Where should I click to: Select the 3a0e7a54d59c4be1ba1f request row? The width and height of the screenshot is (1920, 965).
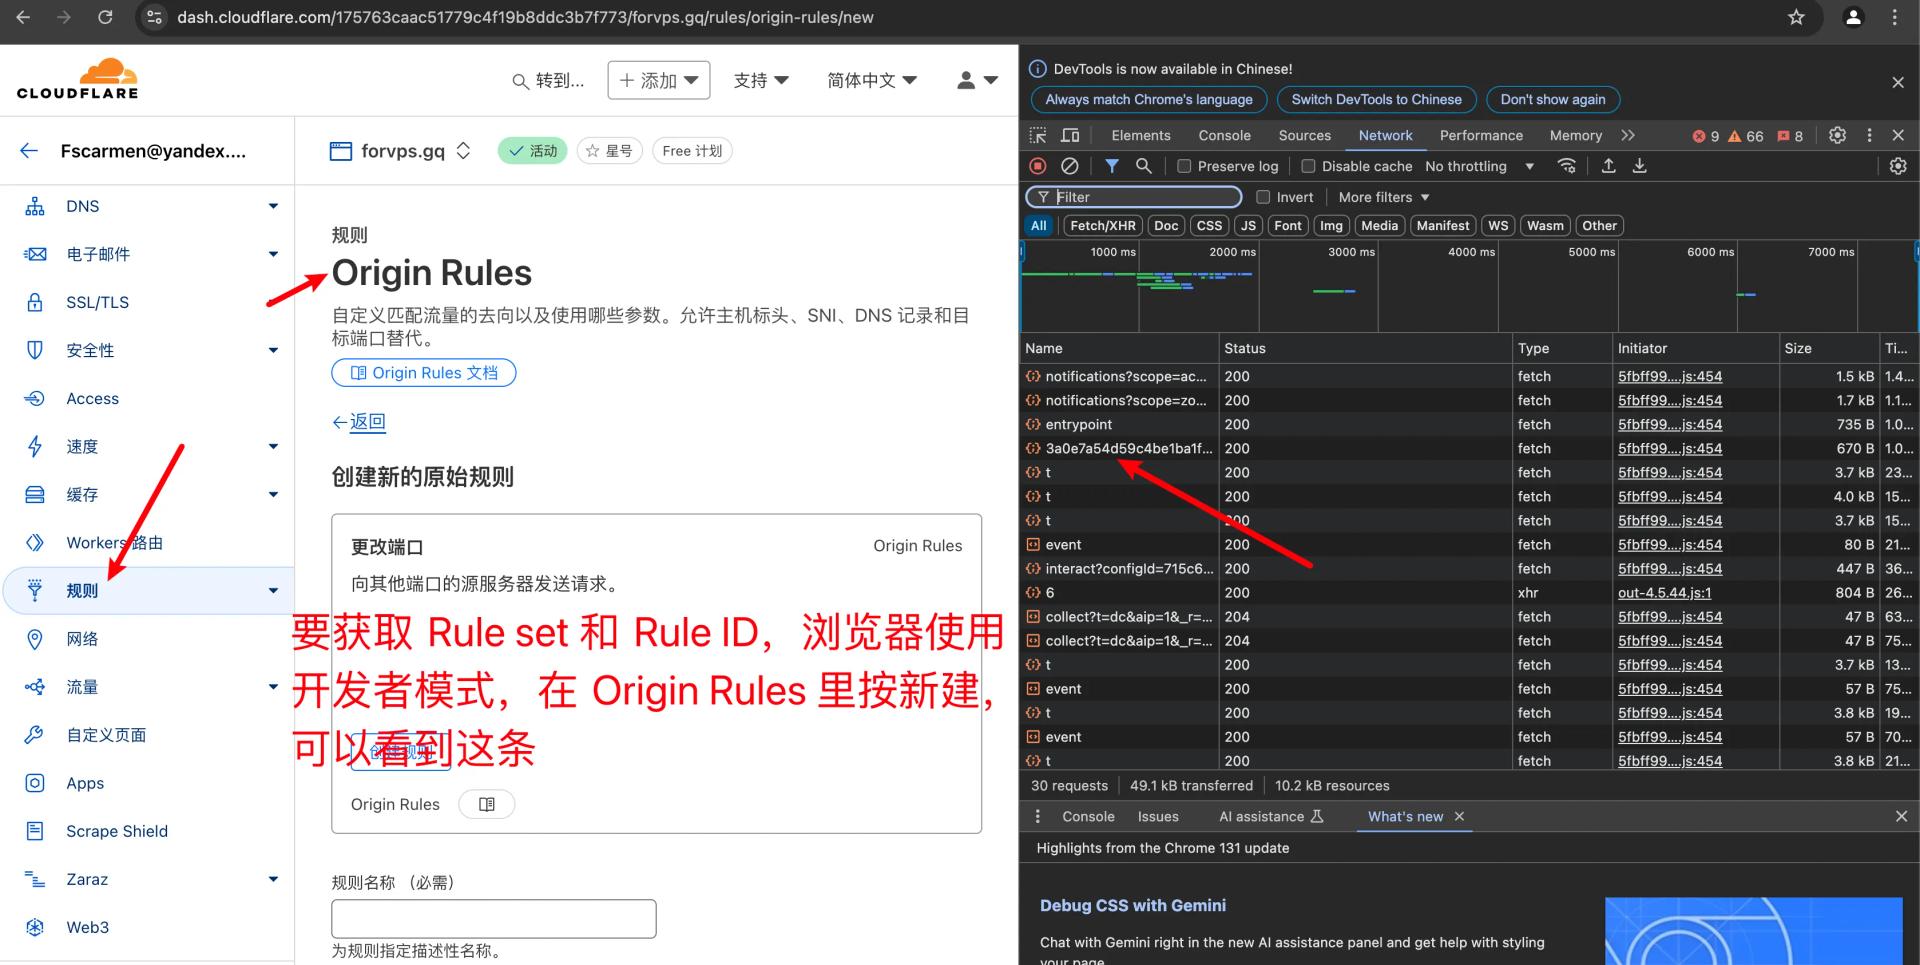pyautogui.click(x=1468, y=448)
